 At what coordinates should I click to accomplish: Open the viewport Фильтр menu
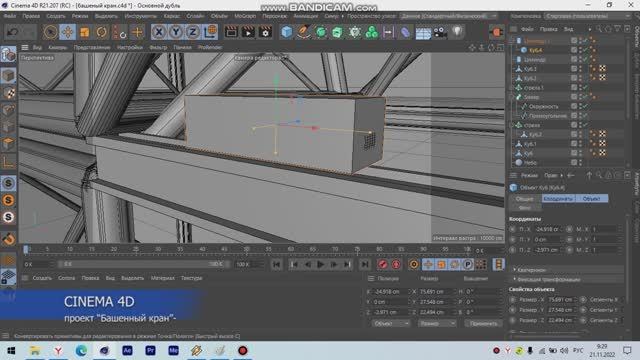[158, 47]
